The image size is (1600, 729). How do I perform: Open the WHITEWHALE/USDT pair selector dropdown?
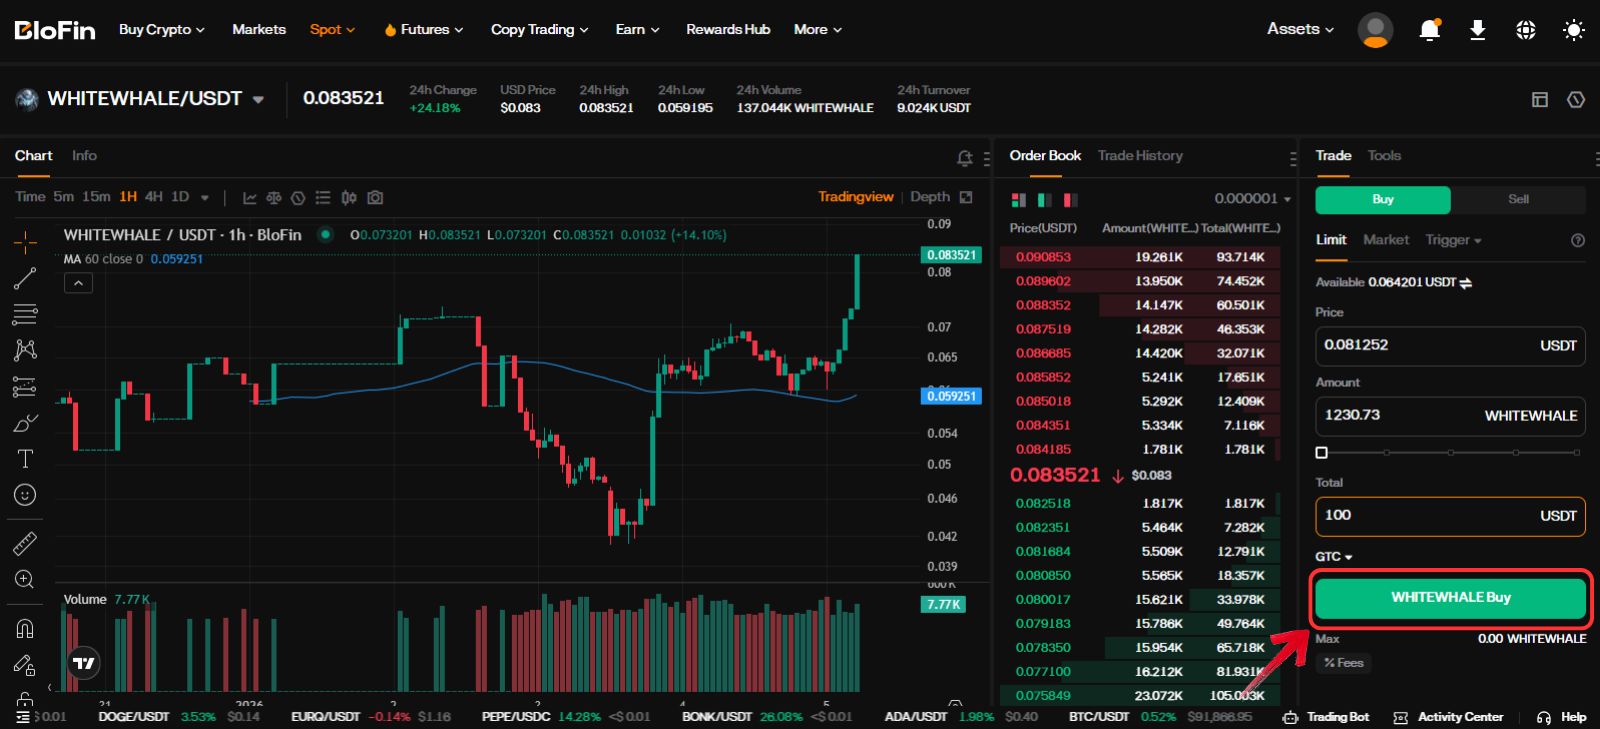click(258, 99)
